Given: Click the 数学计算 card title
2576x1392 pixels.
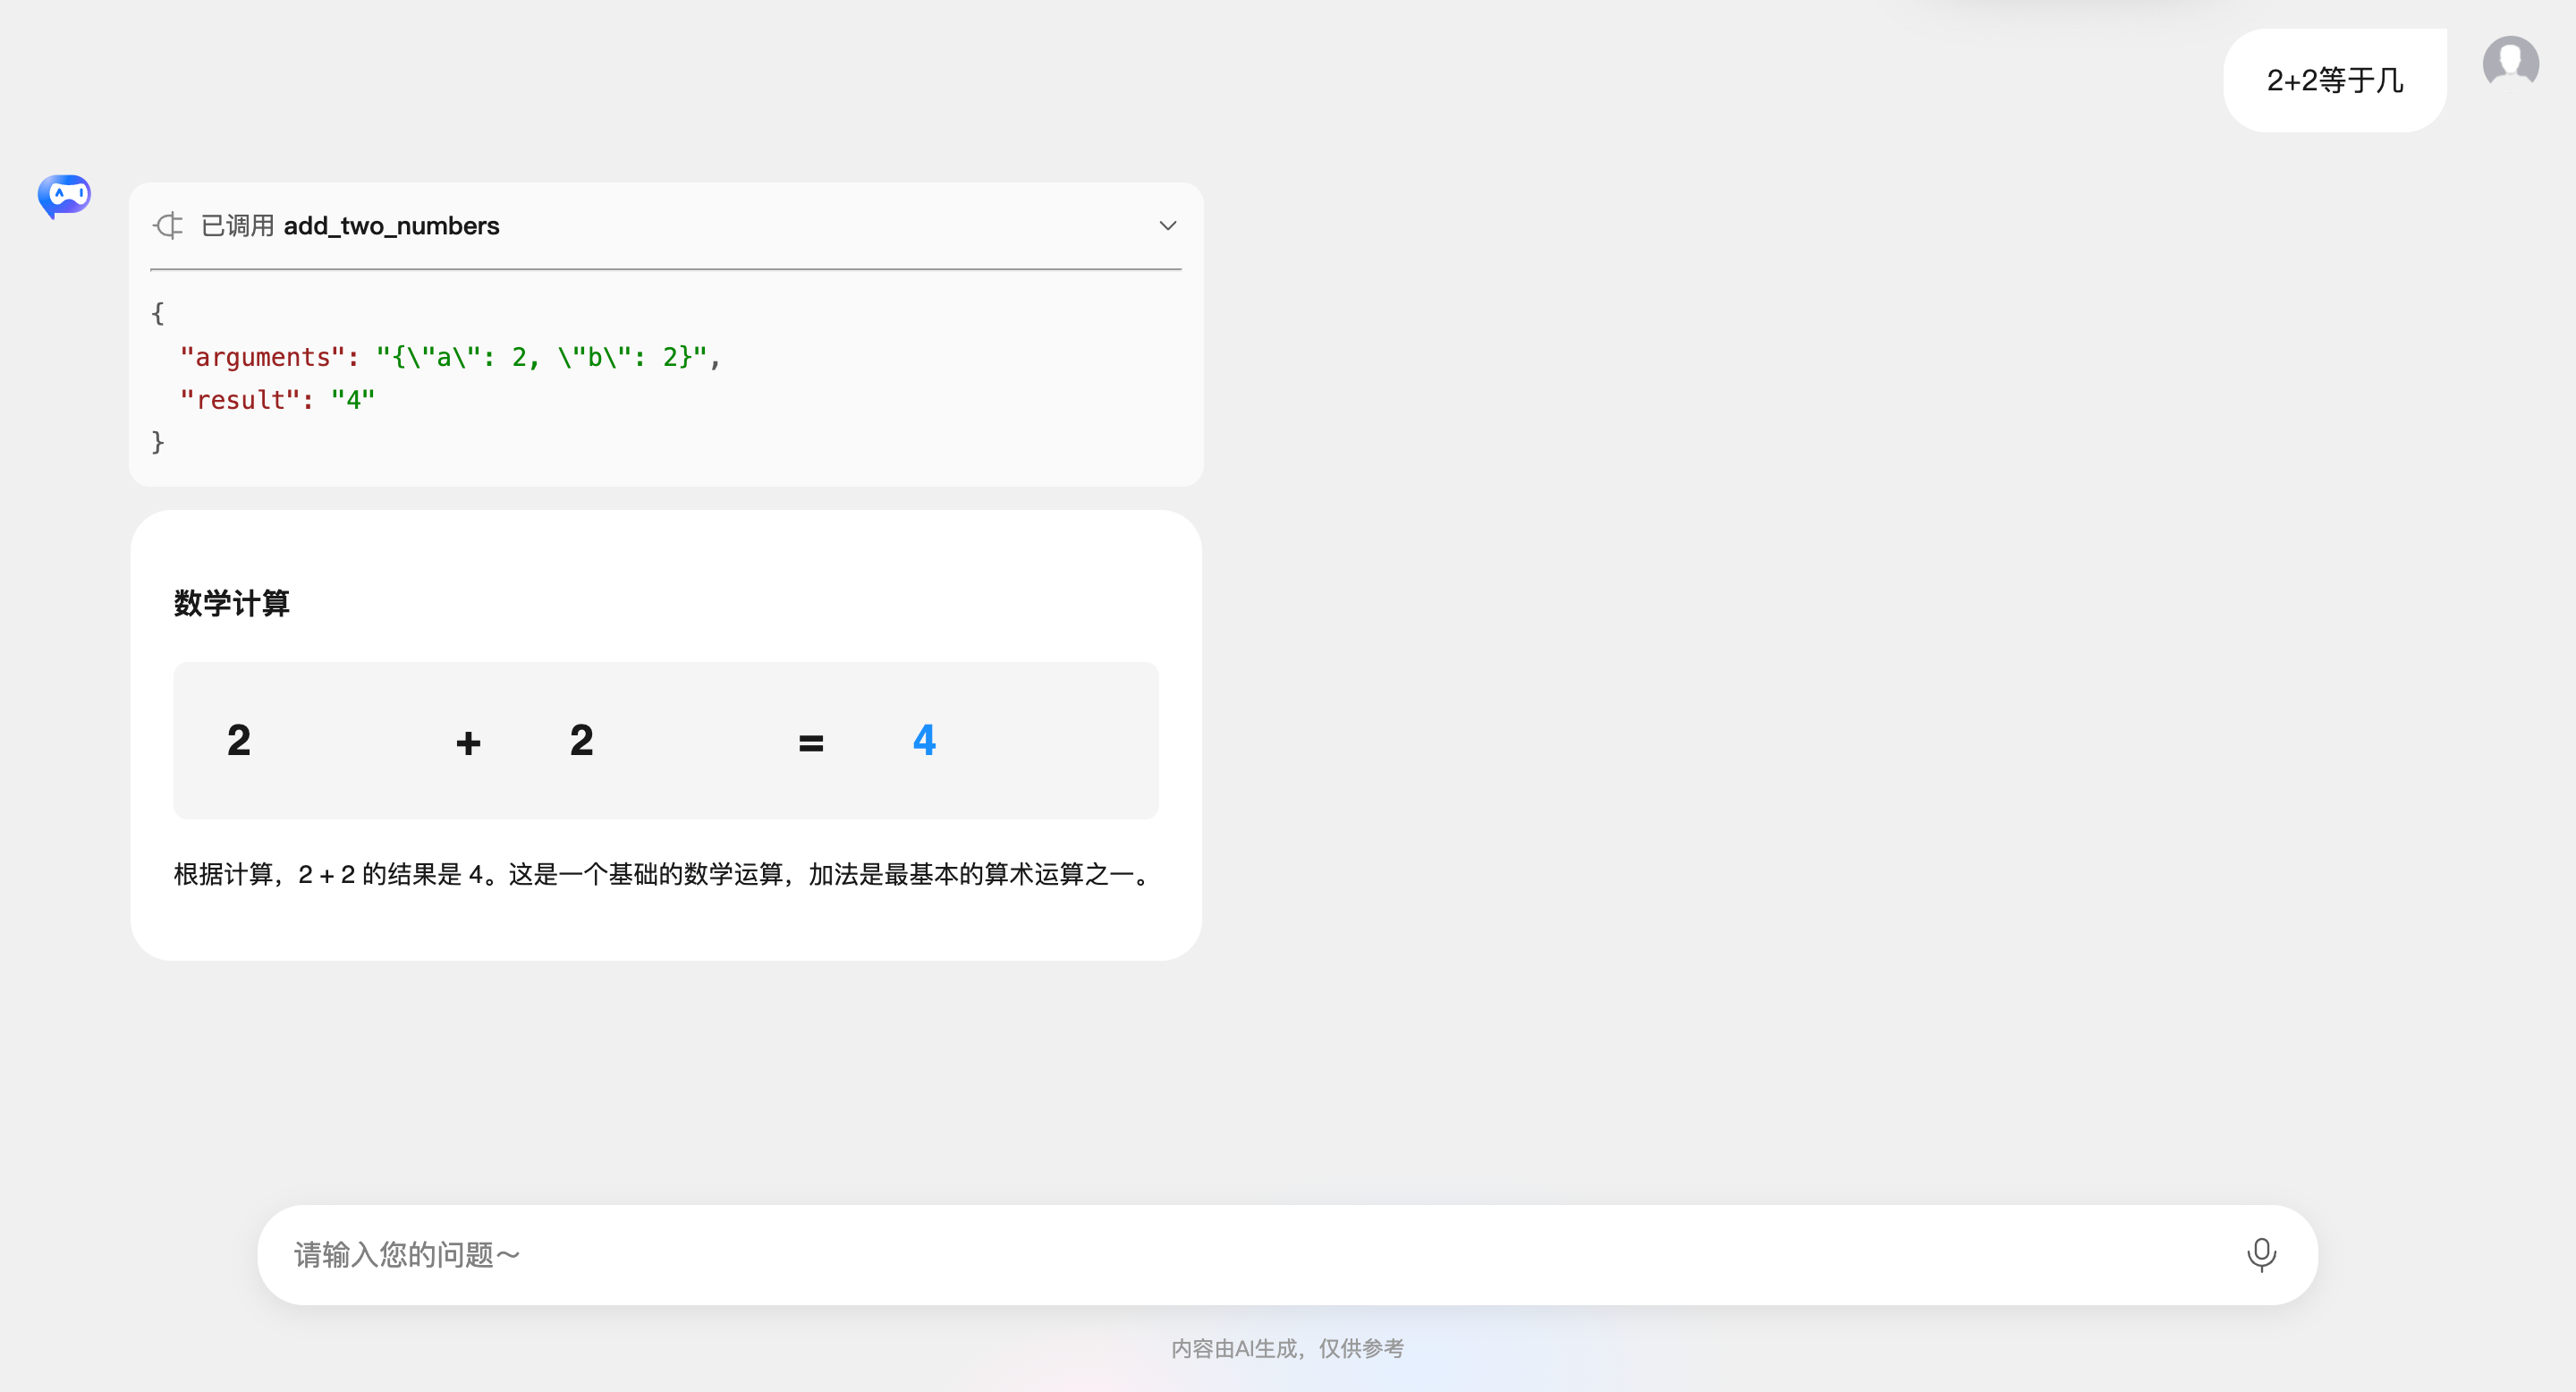Looking at the screenshot, I should [230, 603].
